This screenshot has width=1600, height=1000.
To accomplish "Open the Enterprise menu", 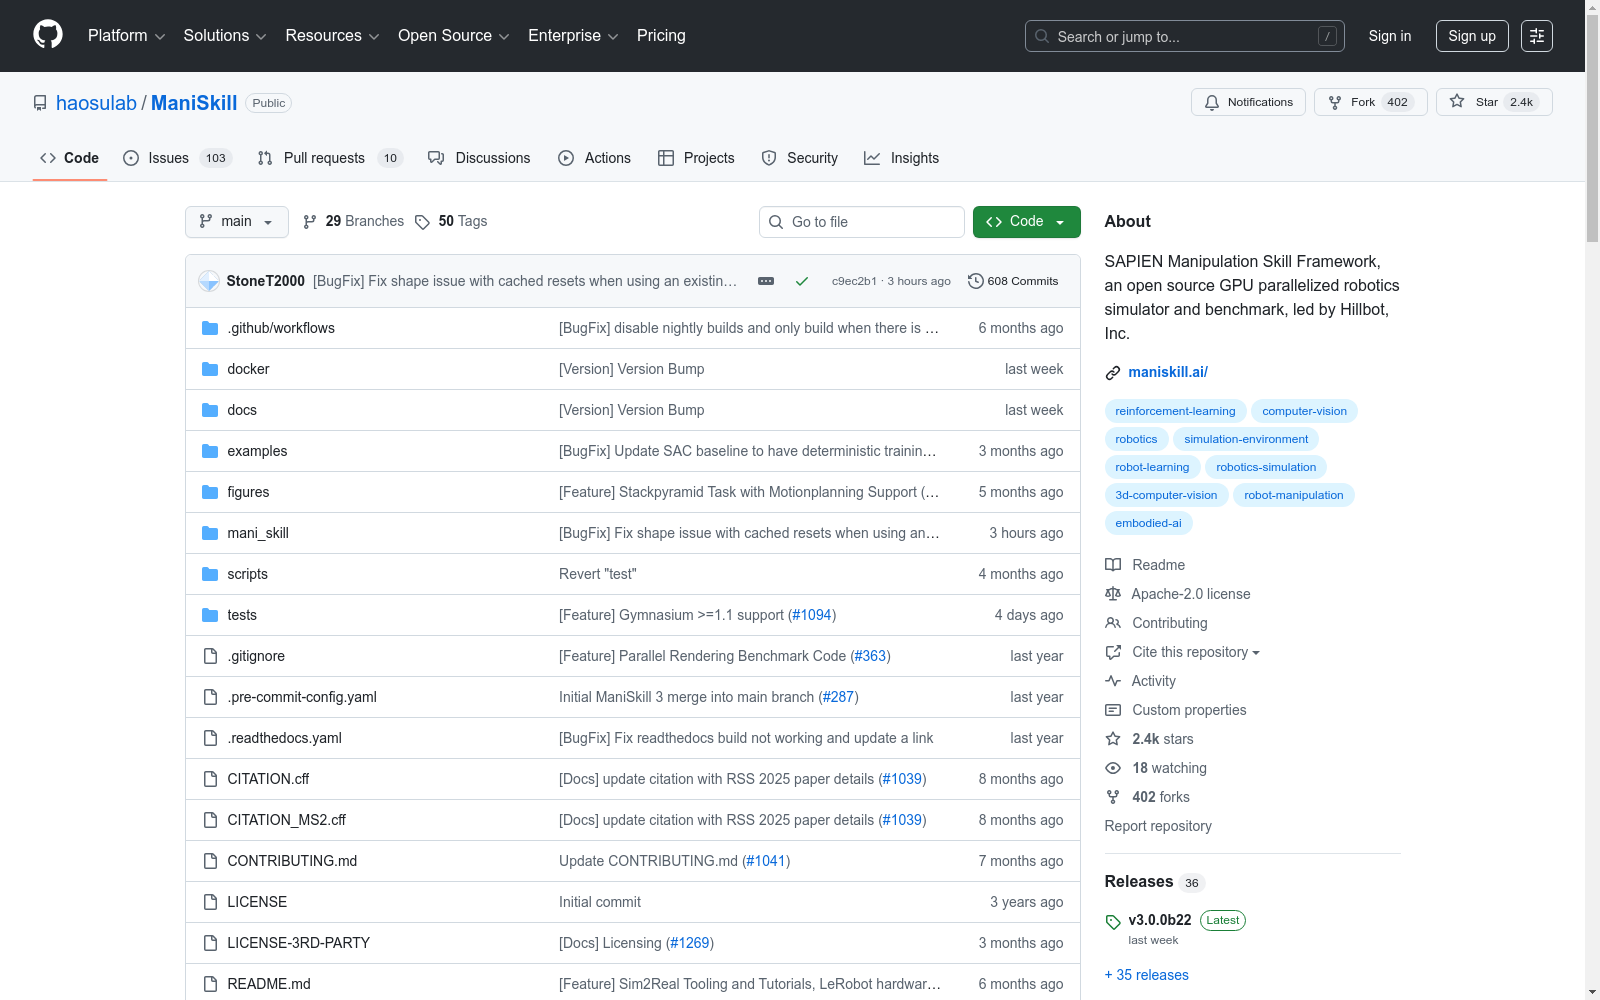I will coord(573,36).
